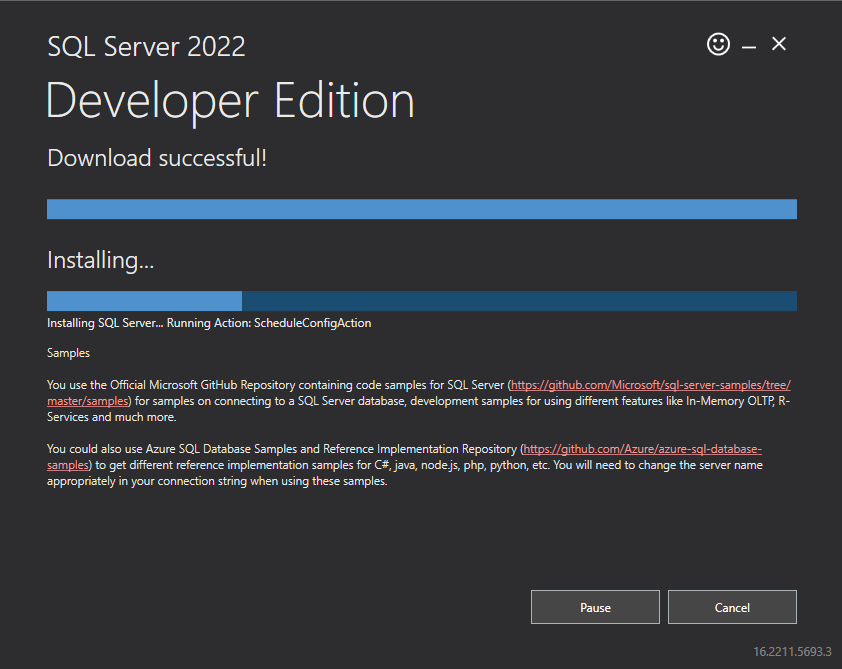Click the 'Download successful!' message
Viewport: 842px width, 669px height.
coord(157,158)
